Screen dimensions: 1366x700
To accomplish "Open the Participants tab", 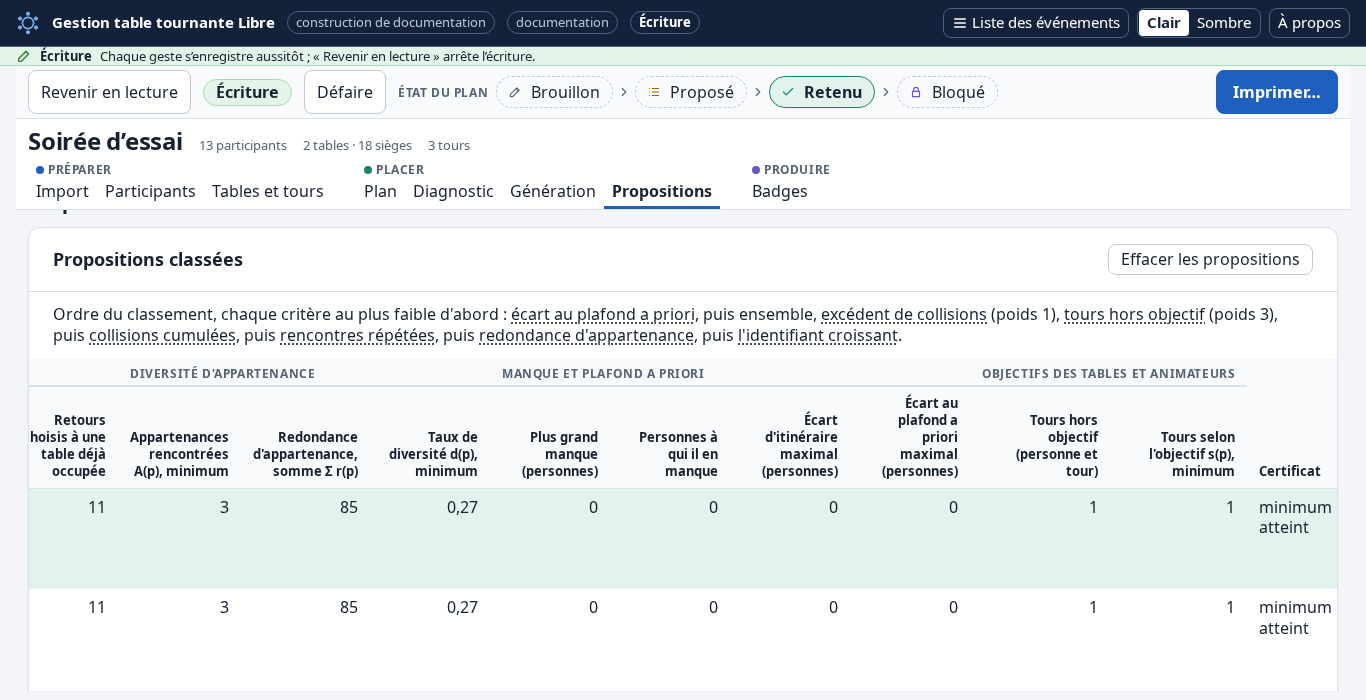I will point(150,191).
